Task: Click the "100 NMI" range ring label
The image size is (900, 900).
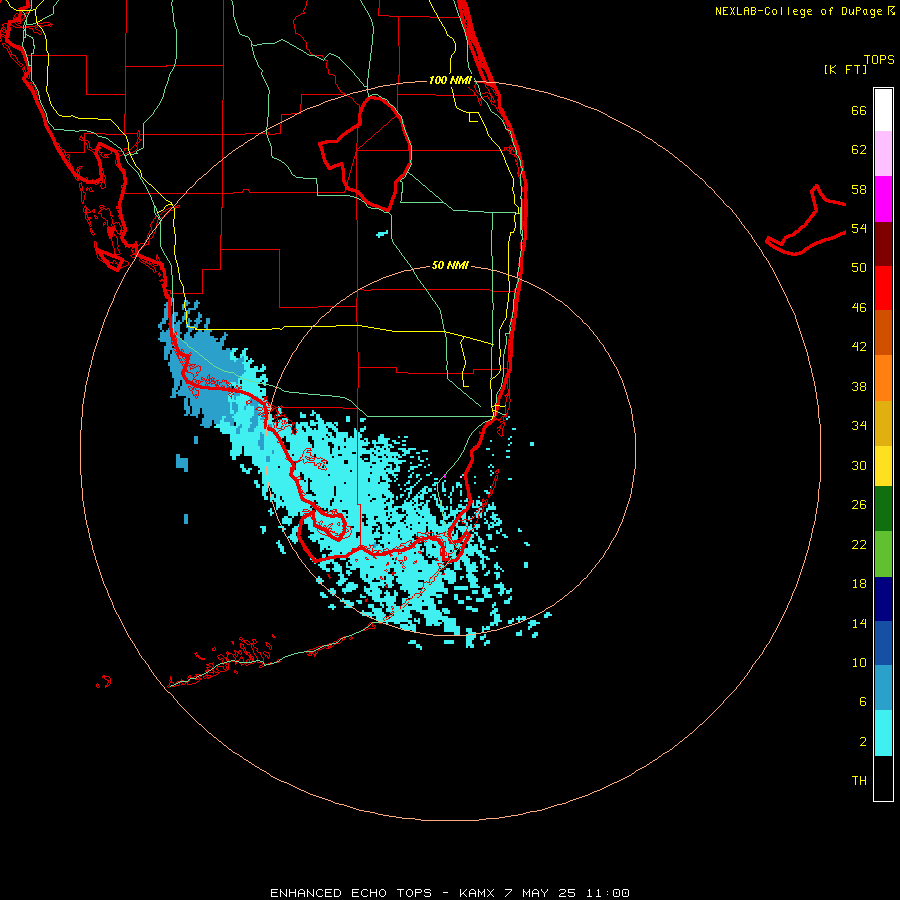Action: click(450, 80)
